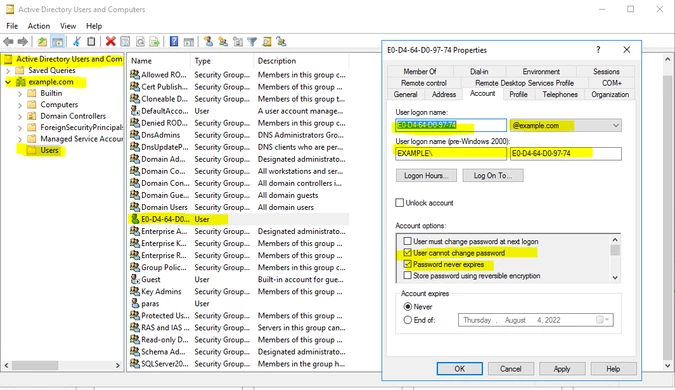Expand the Builtin tree node
675x390 pixels.
[20, 93]
